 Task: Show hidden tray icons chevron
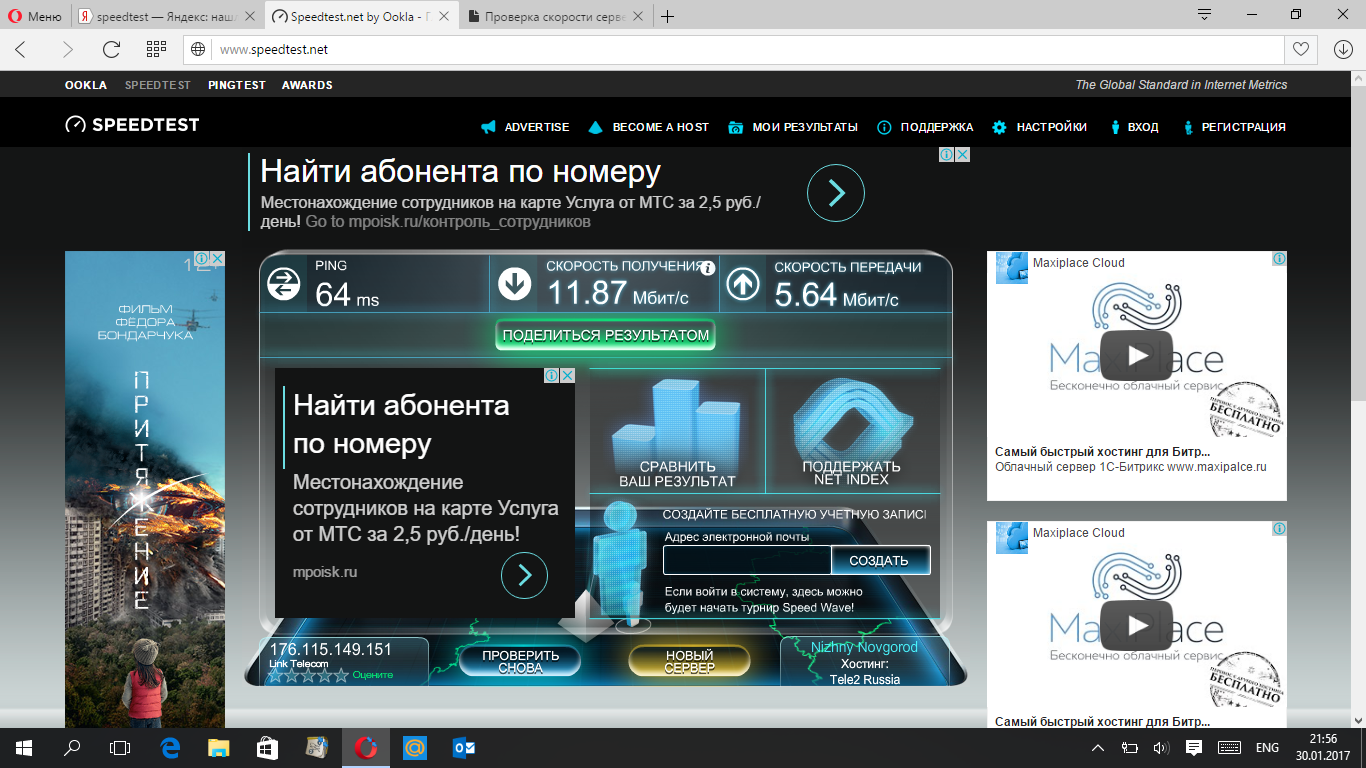click(1098, 747)
